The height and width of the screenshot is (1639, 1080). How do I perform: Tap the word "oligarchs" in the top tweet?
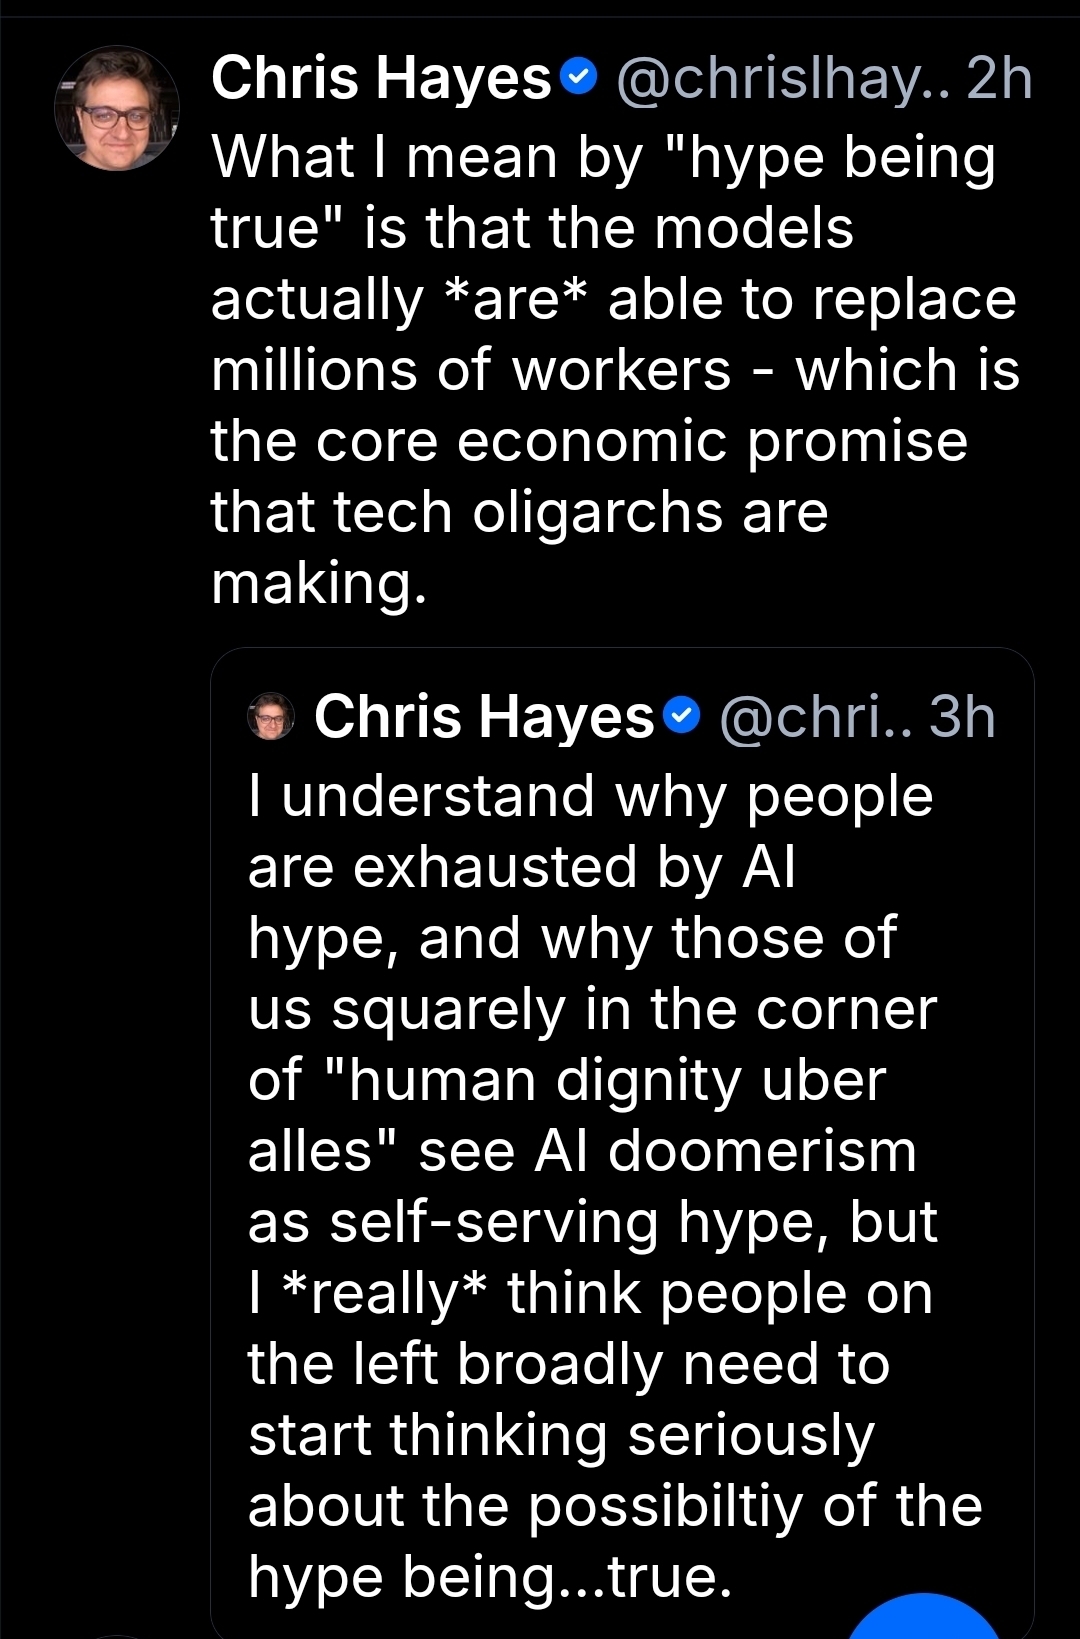[x=599, y=513]
